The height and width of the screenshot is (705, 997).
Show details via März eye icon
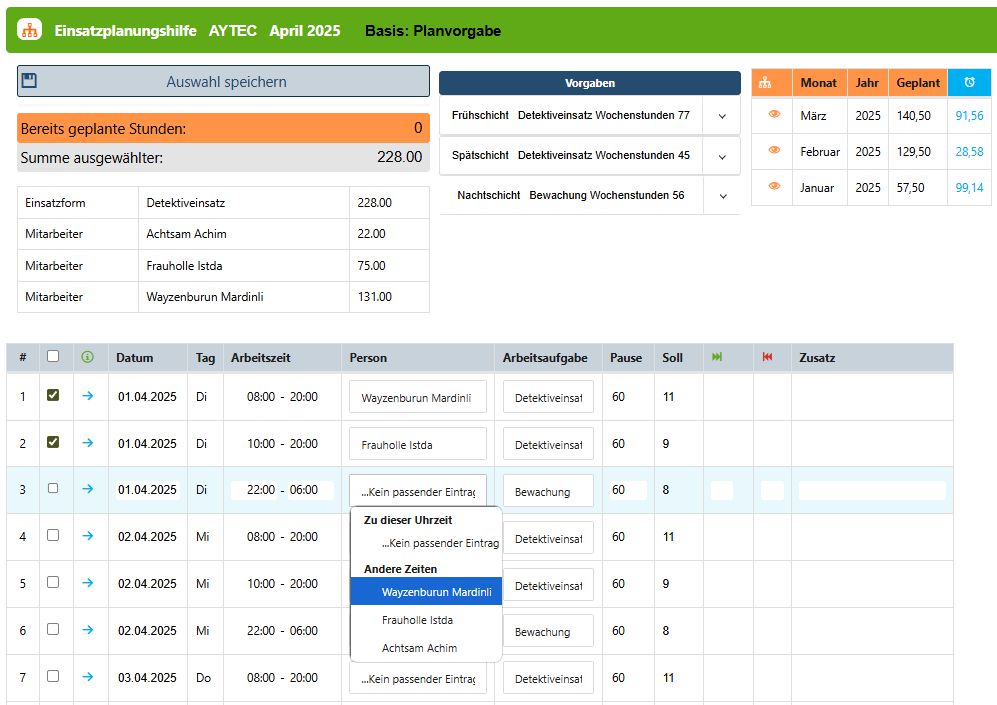774,114
